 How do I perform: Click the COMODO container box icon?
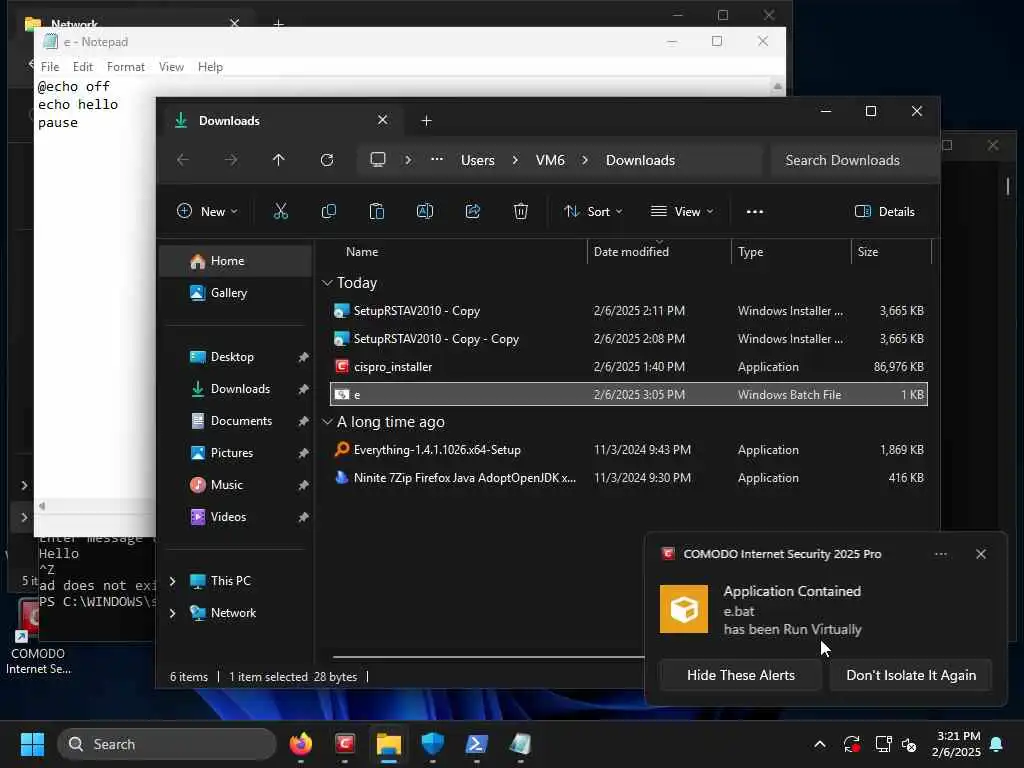(x=684, y=609)
